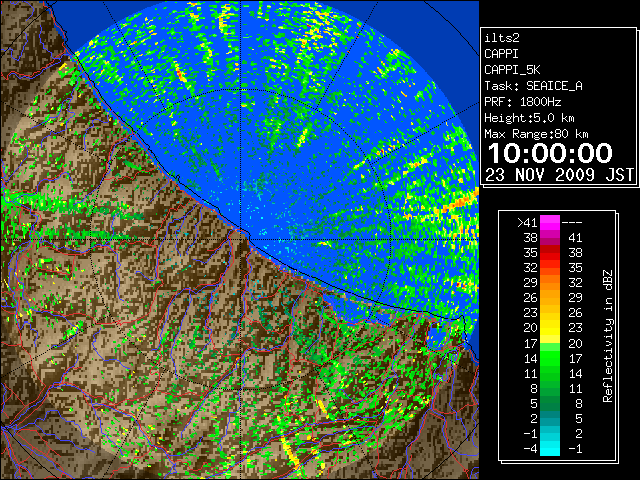Click the "Task: SEAICE_A" line
The height and width of the screenshot is (480, 640).
click(x=533, y=86)
